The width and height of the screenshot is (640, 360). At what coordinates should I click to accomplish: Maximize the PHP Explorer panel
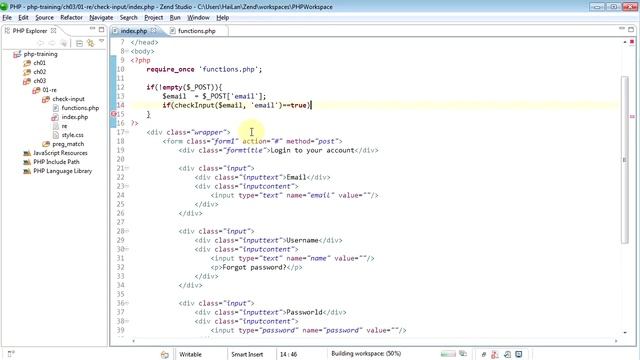[x=101, y=29]
